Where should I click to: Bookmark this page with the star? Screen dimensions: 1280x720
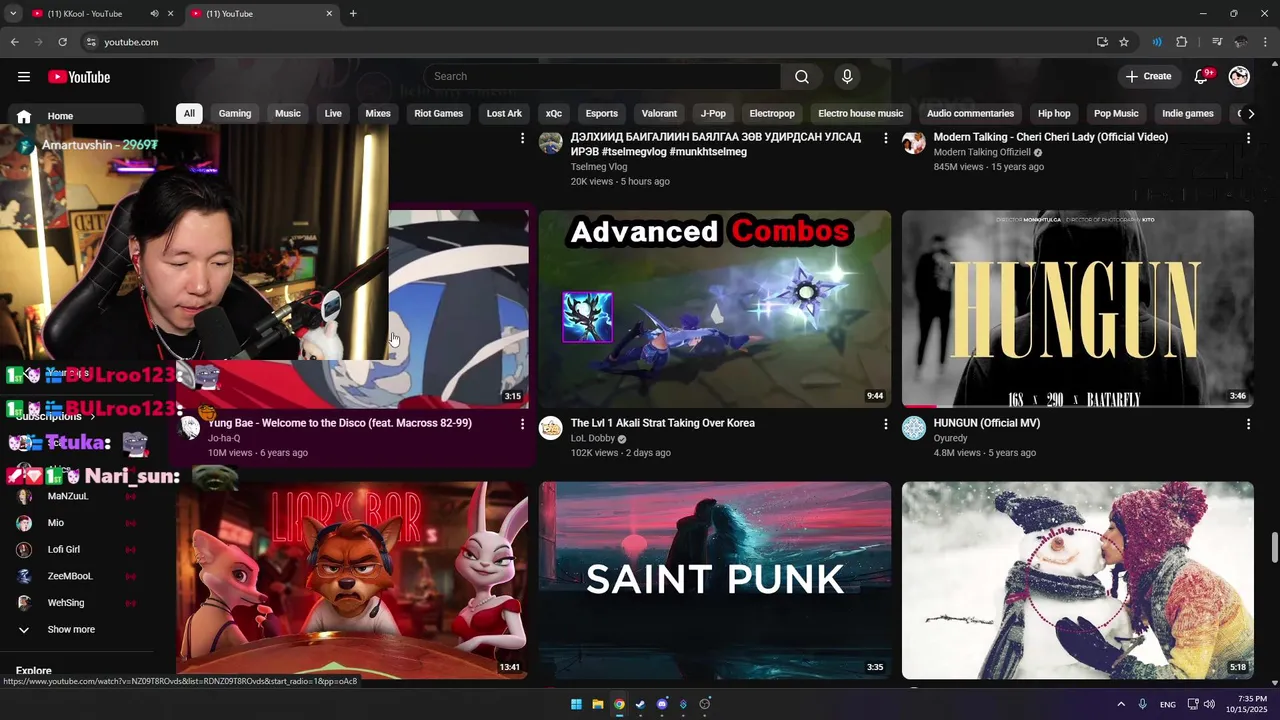pyautogui.click(x=1124, y=42)
